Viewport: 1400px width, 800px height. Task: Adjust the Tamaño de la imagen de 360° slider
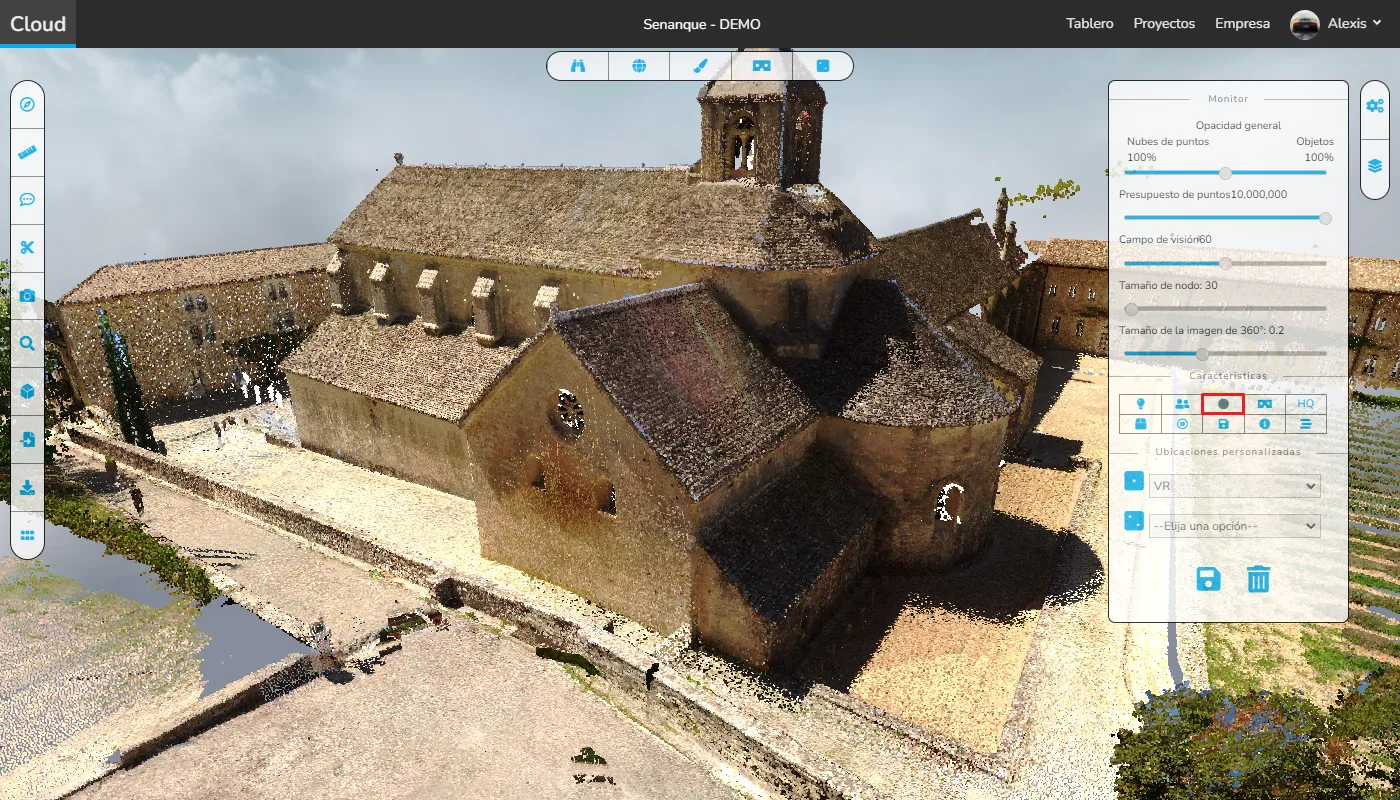1226,353
